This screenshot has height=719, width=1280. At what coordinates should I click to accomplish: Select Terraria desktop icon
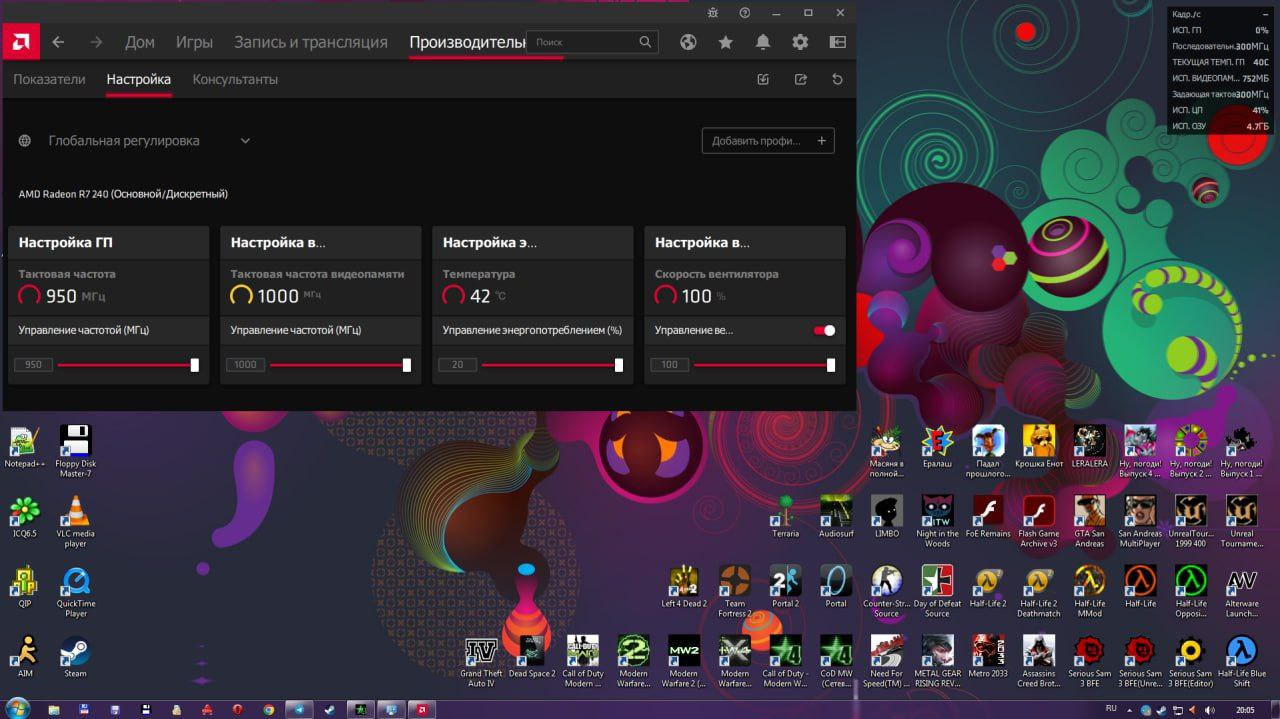[x=785, y=517]
